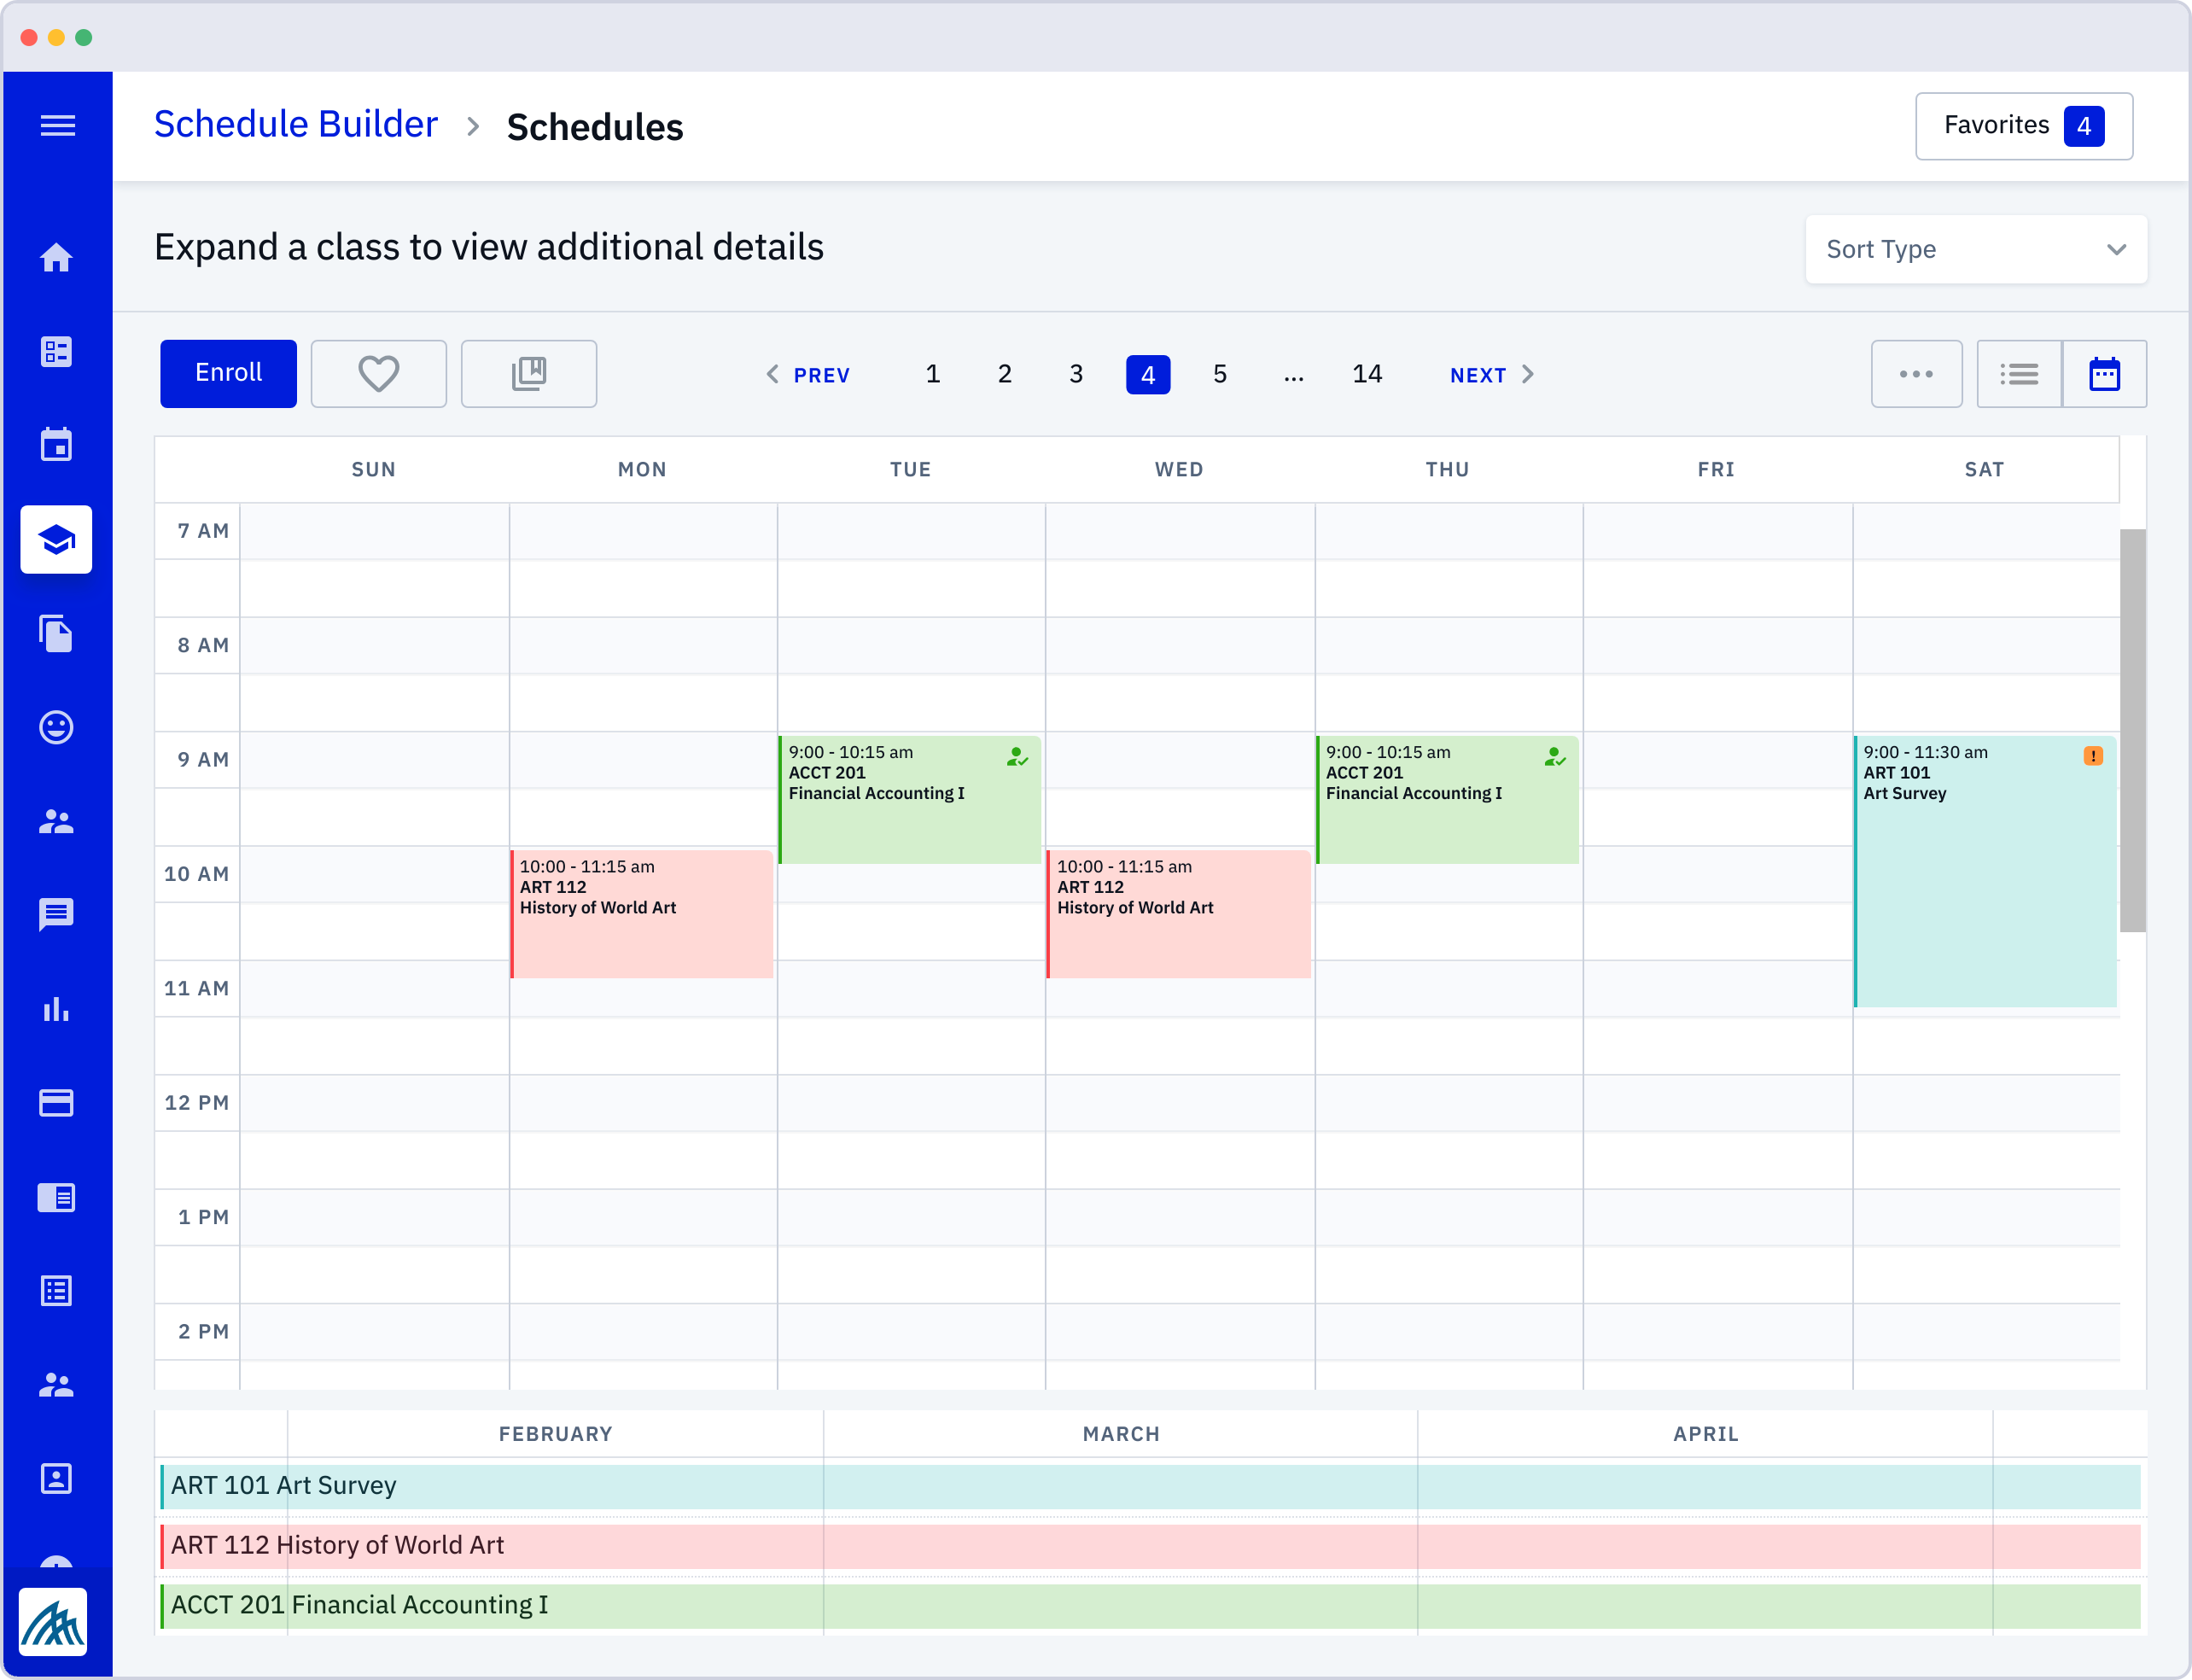2192x1680 pixels.
Task: Click enrolled icon on Tuesday ACCT 201
Action: [1017, 757]
